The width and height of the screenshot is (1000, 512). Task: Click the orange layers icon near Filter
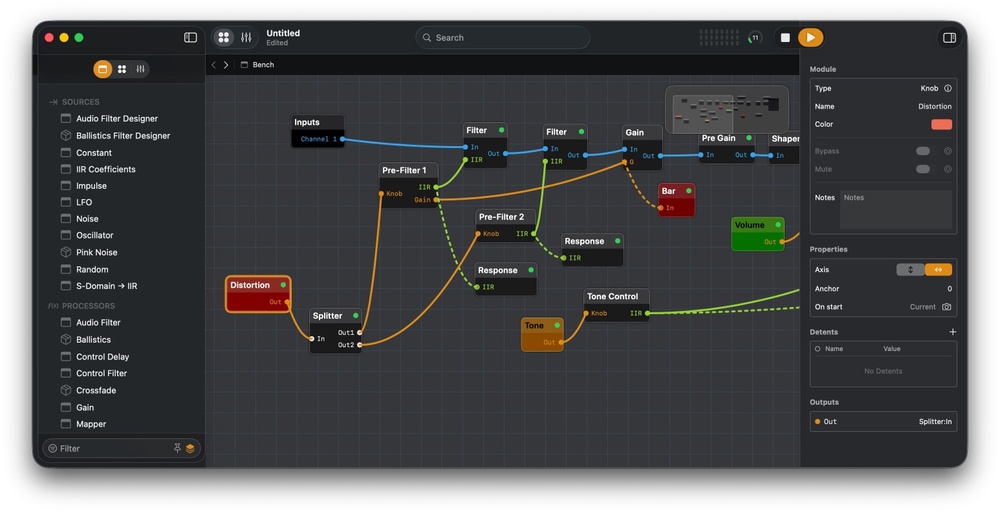point(190,449)
